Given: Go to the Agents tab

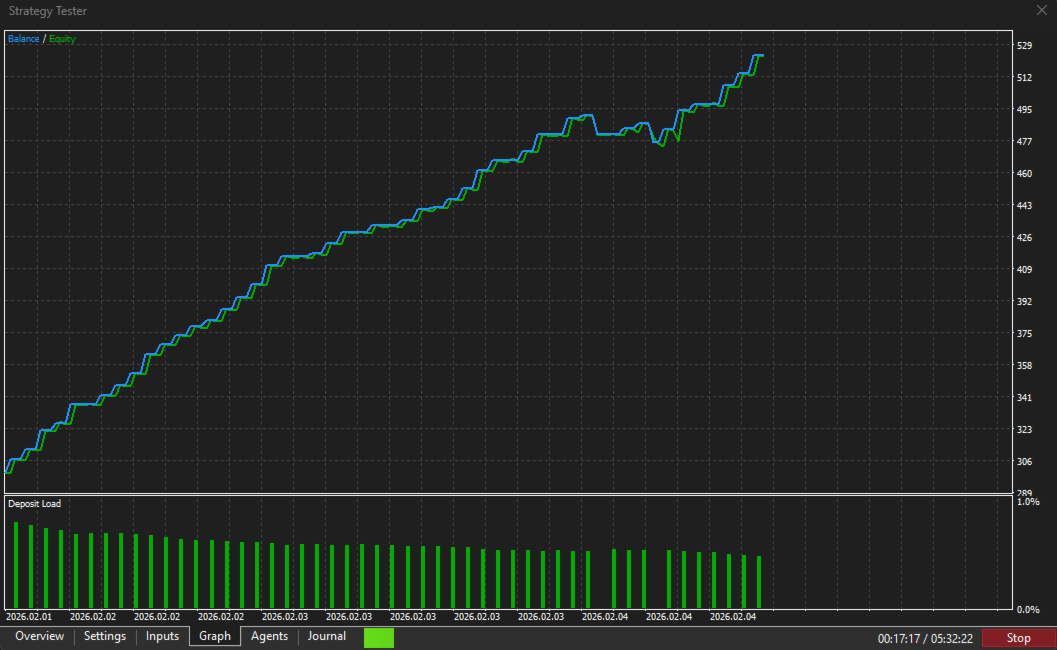Looking at the screenshot, I should (x=269, y=637).
